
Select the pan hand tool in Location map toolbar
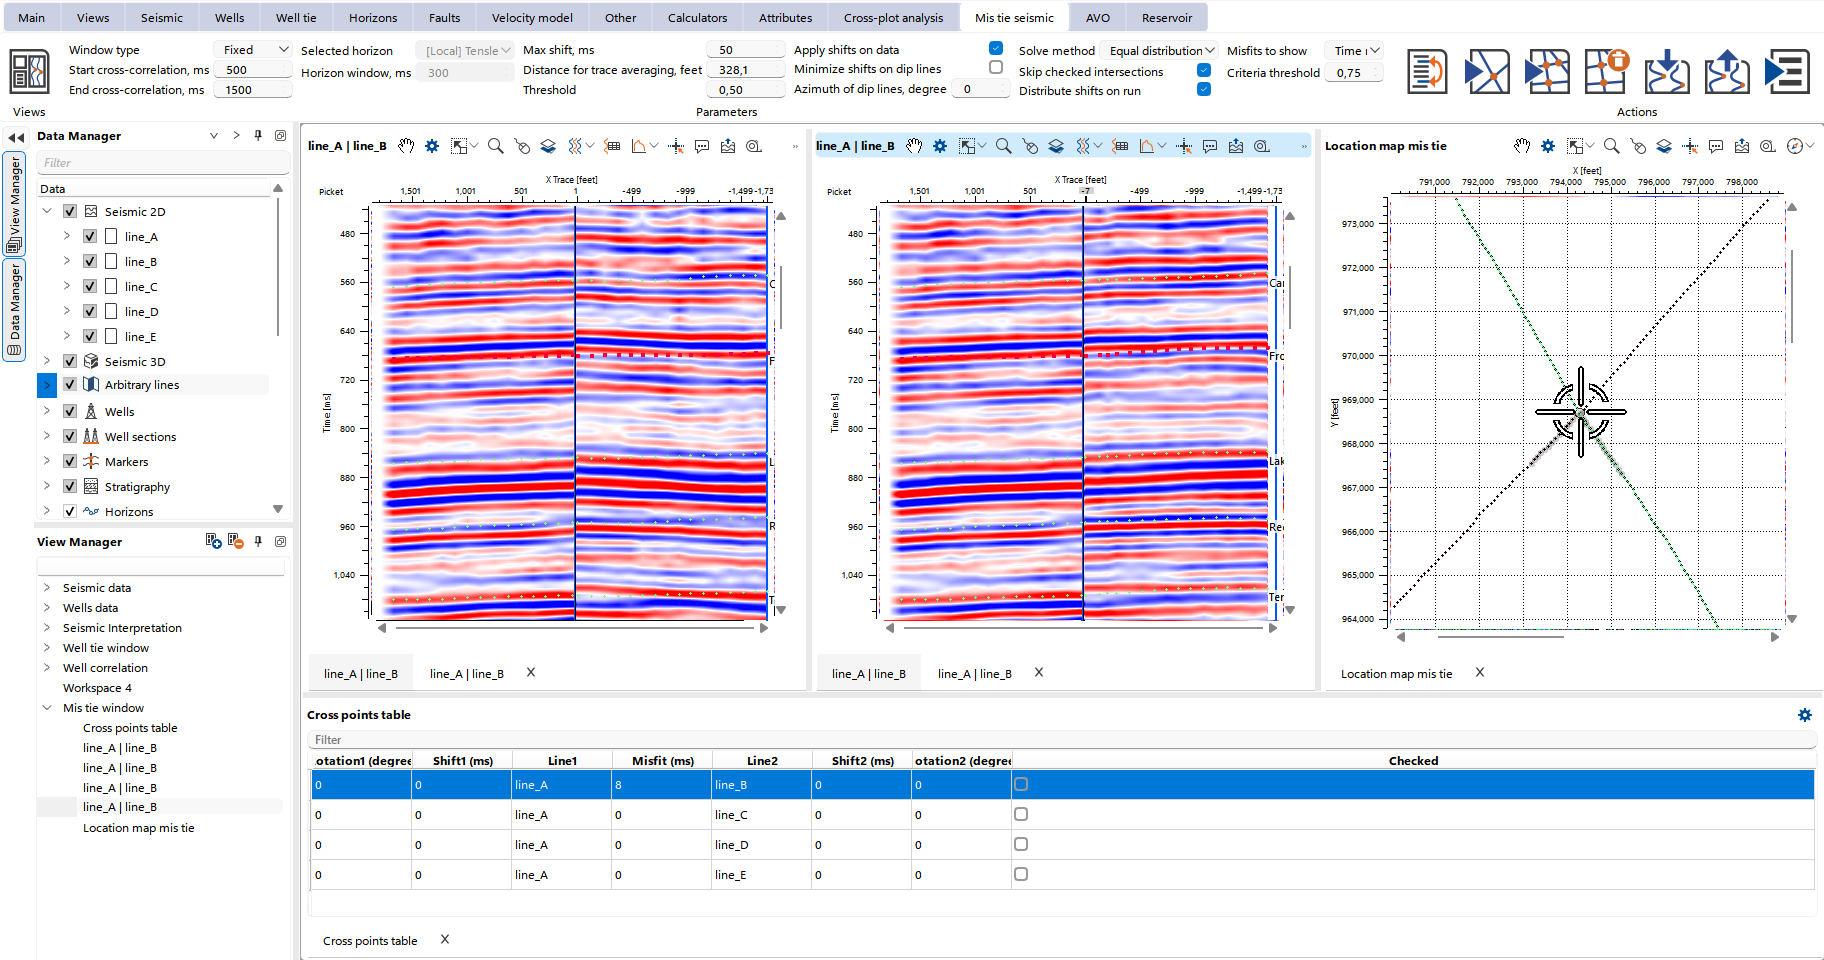tap(1521, 146)
